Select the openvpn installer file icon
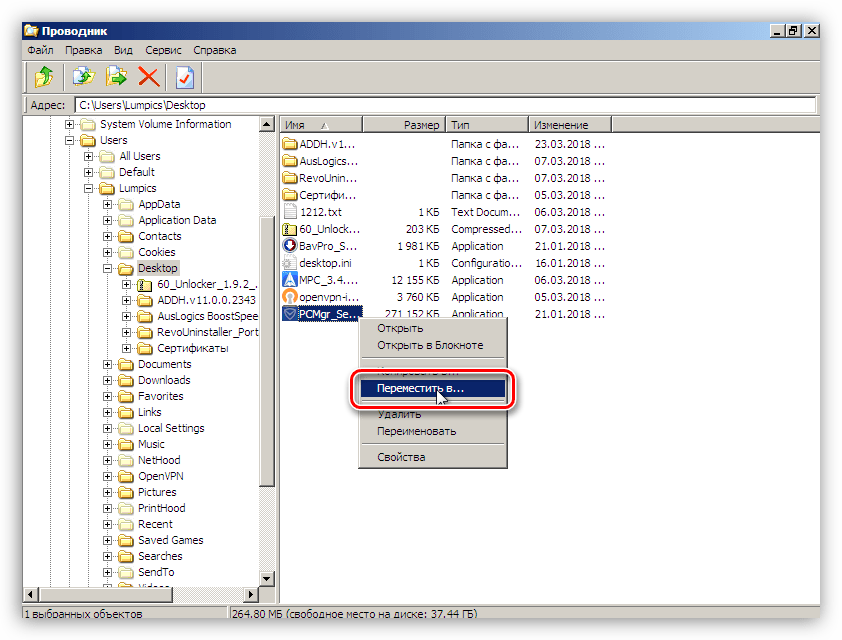The height and width of the screenshot is (640, 842). click(291, 297)
